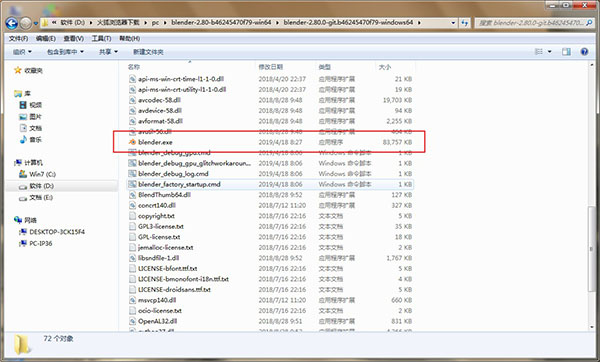This screenshot has width=600, height=362.
Task: Go back using the Back arrow button
Action: (x=12, y=23)
